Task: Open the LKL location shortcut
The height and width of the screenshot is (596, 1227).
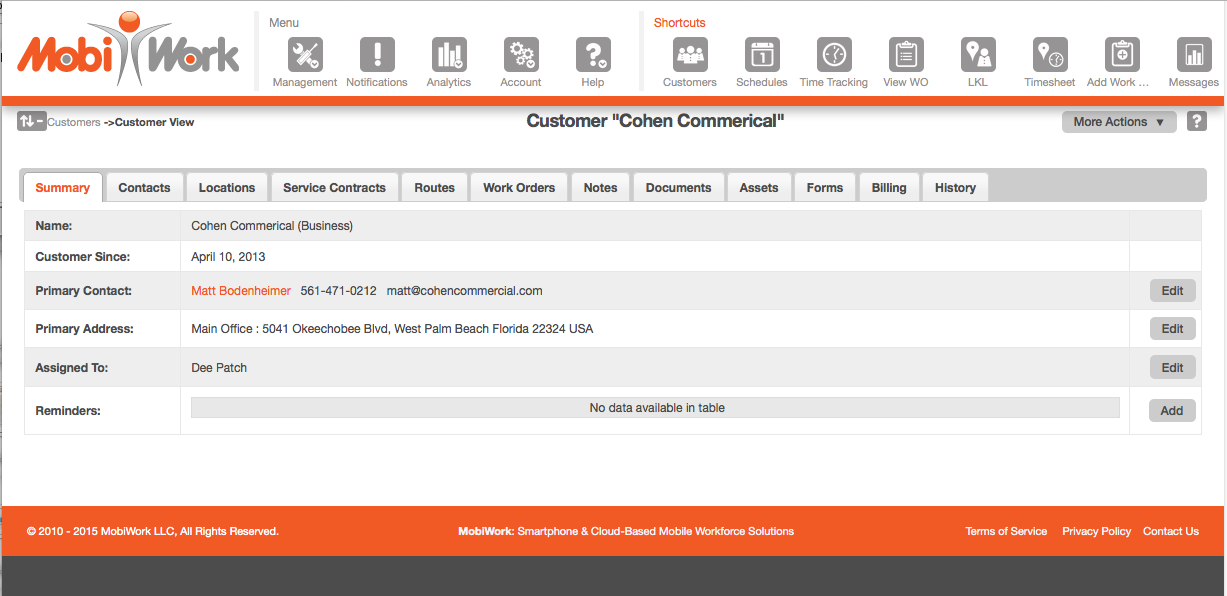Action: pyautogui.click(x=978, y=54)
